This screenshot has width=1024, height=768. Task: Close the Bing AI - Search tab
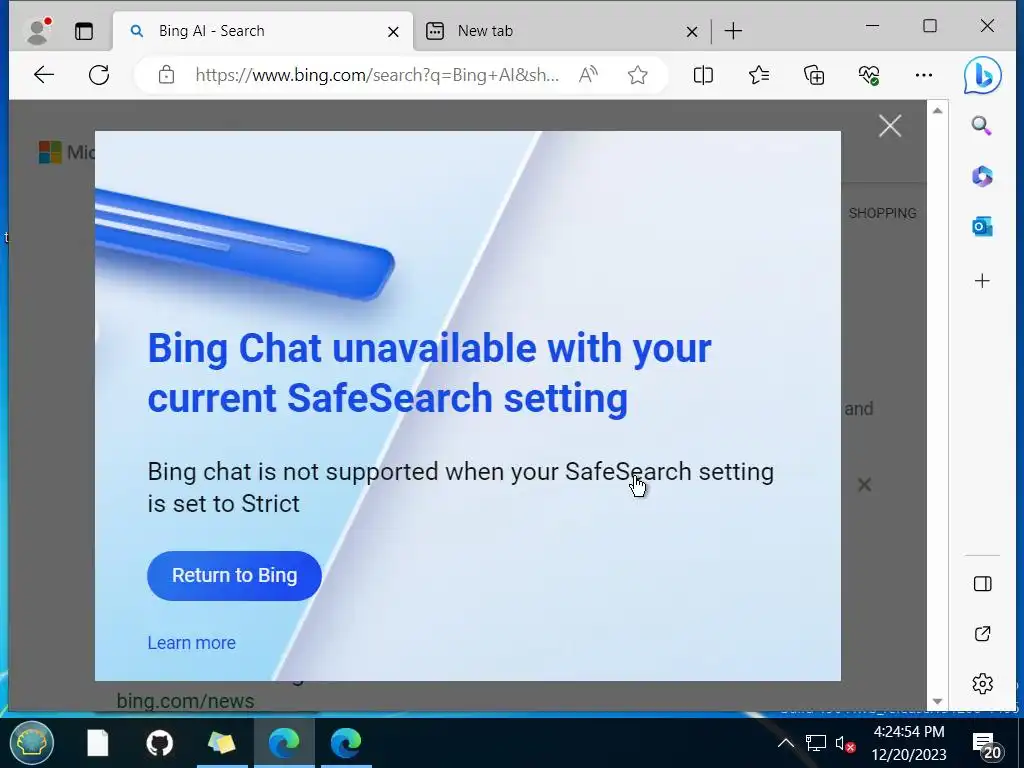(x=393, y=31)
